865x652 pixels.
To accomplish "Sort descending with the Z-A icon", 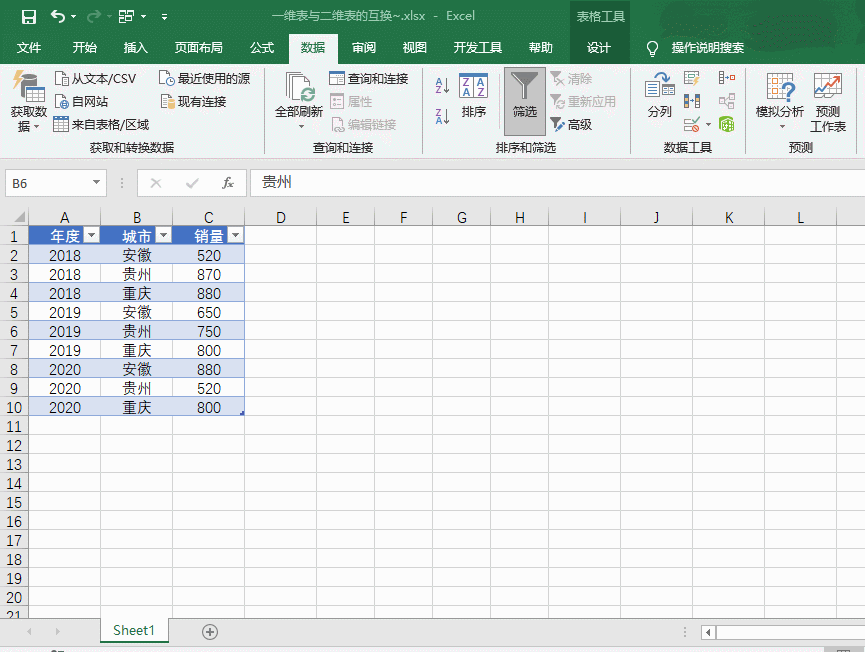I will [442, 116].
